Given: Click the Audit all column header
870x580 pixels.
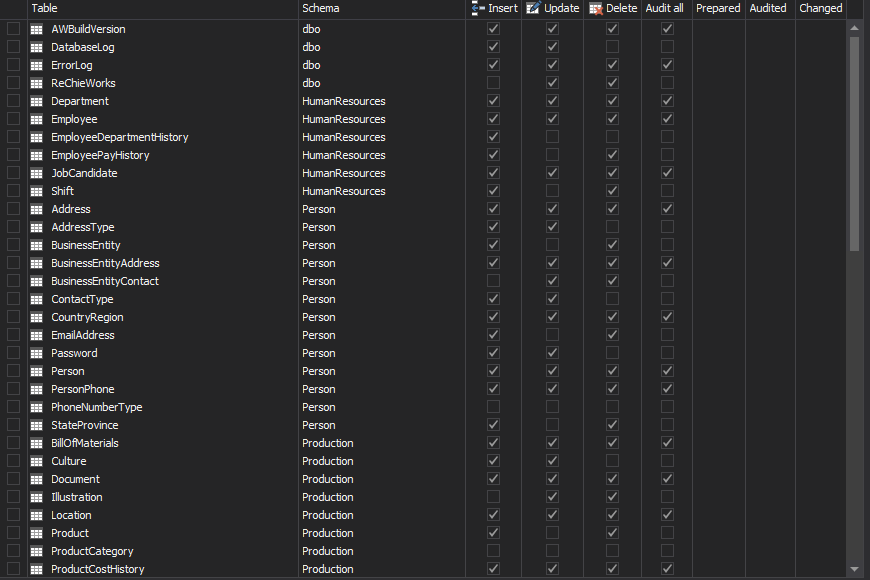Looking at the screenshot, I should pos(665,8).
